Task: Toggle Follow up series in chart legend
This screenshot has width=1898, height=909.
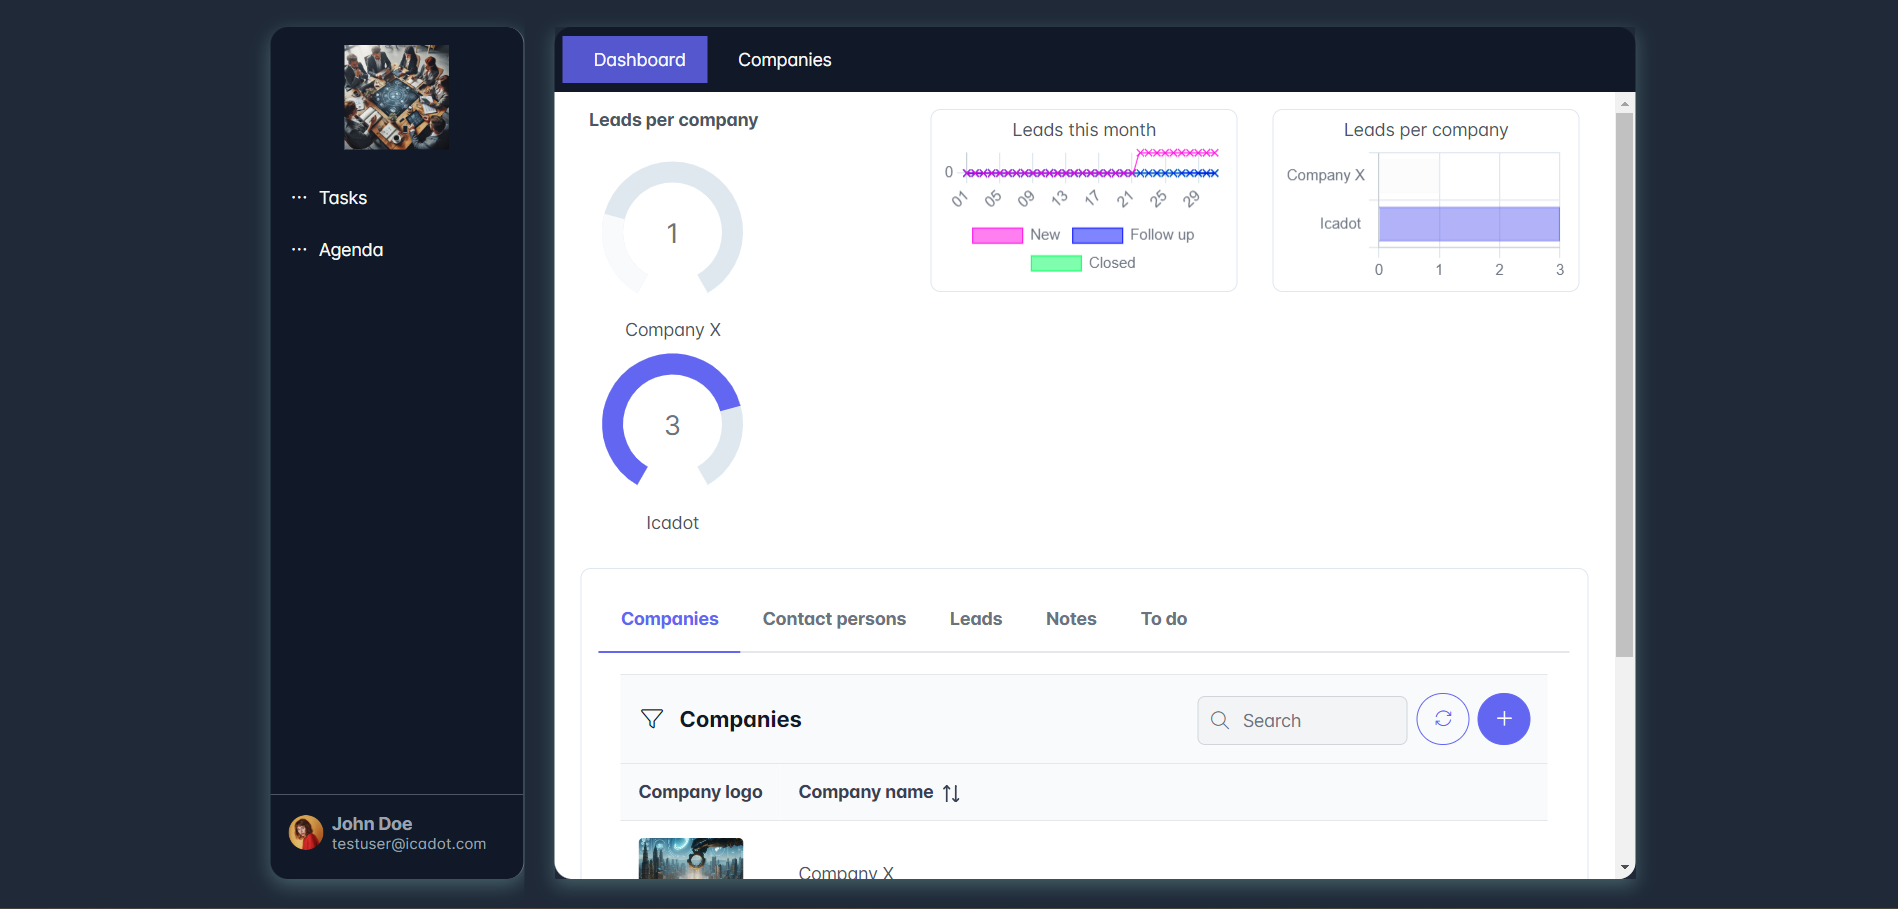Action: (1133, 235)
